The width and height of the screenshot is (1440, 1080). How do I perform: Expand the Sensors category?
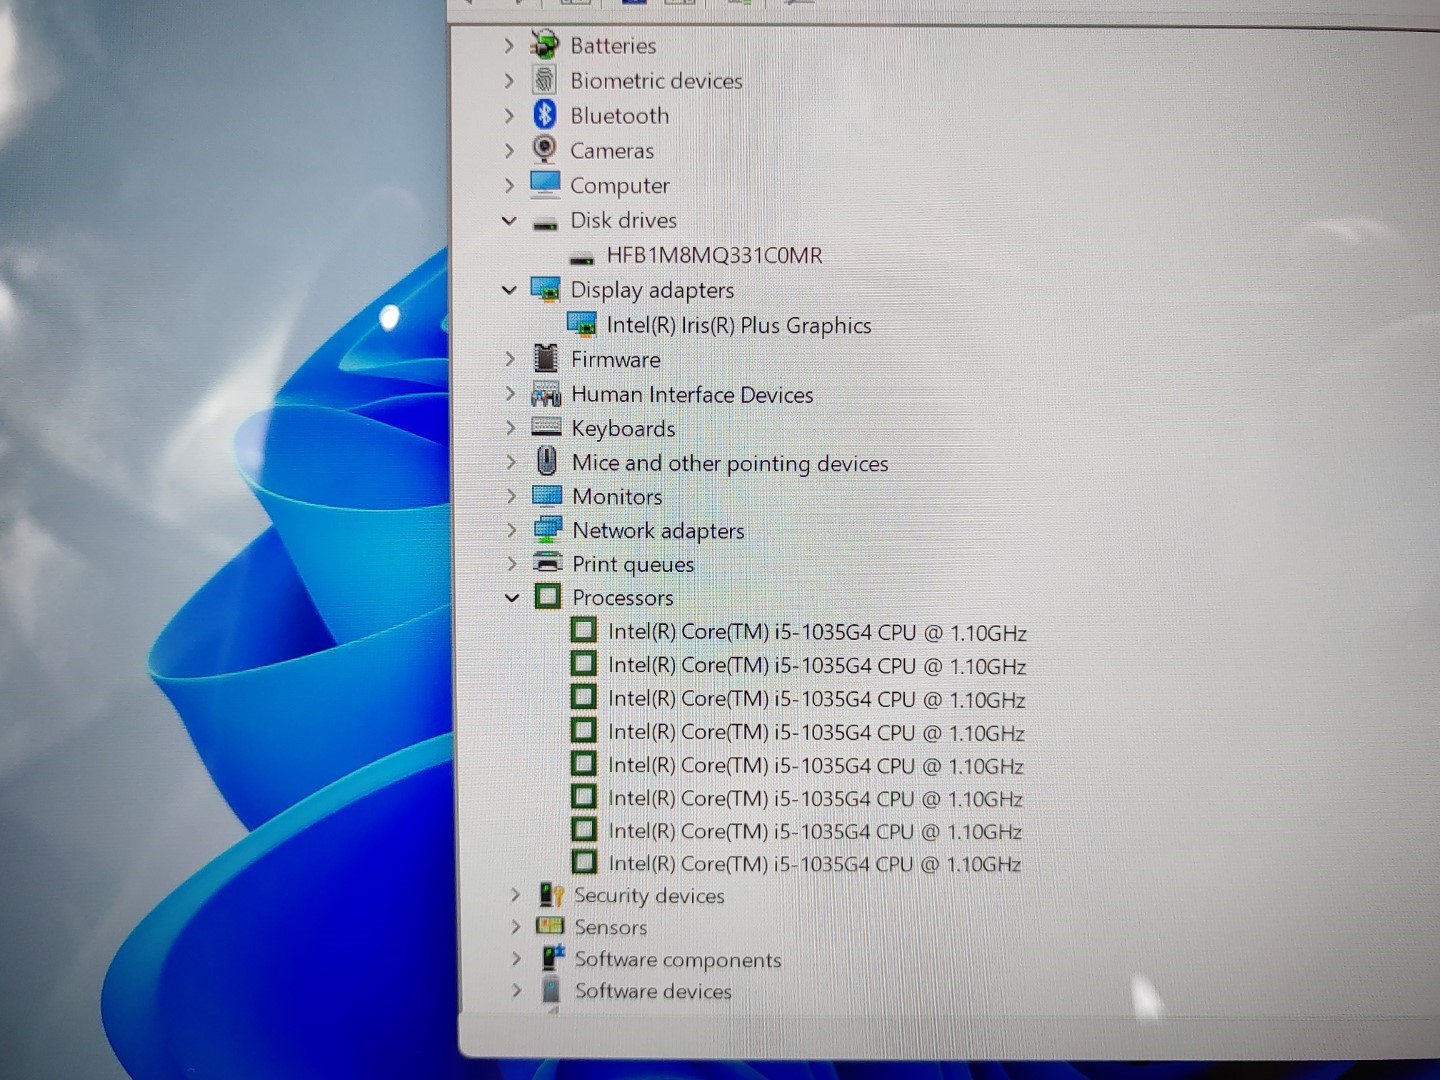[515, 927]
